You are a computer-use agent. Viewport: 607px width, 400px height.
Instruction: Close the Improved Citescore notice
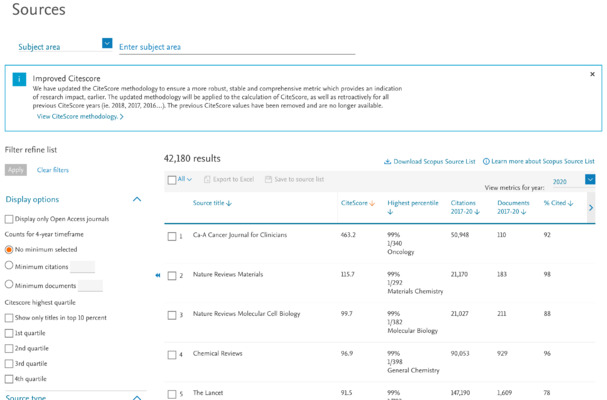coord(592,74)
